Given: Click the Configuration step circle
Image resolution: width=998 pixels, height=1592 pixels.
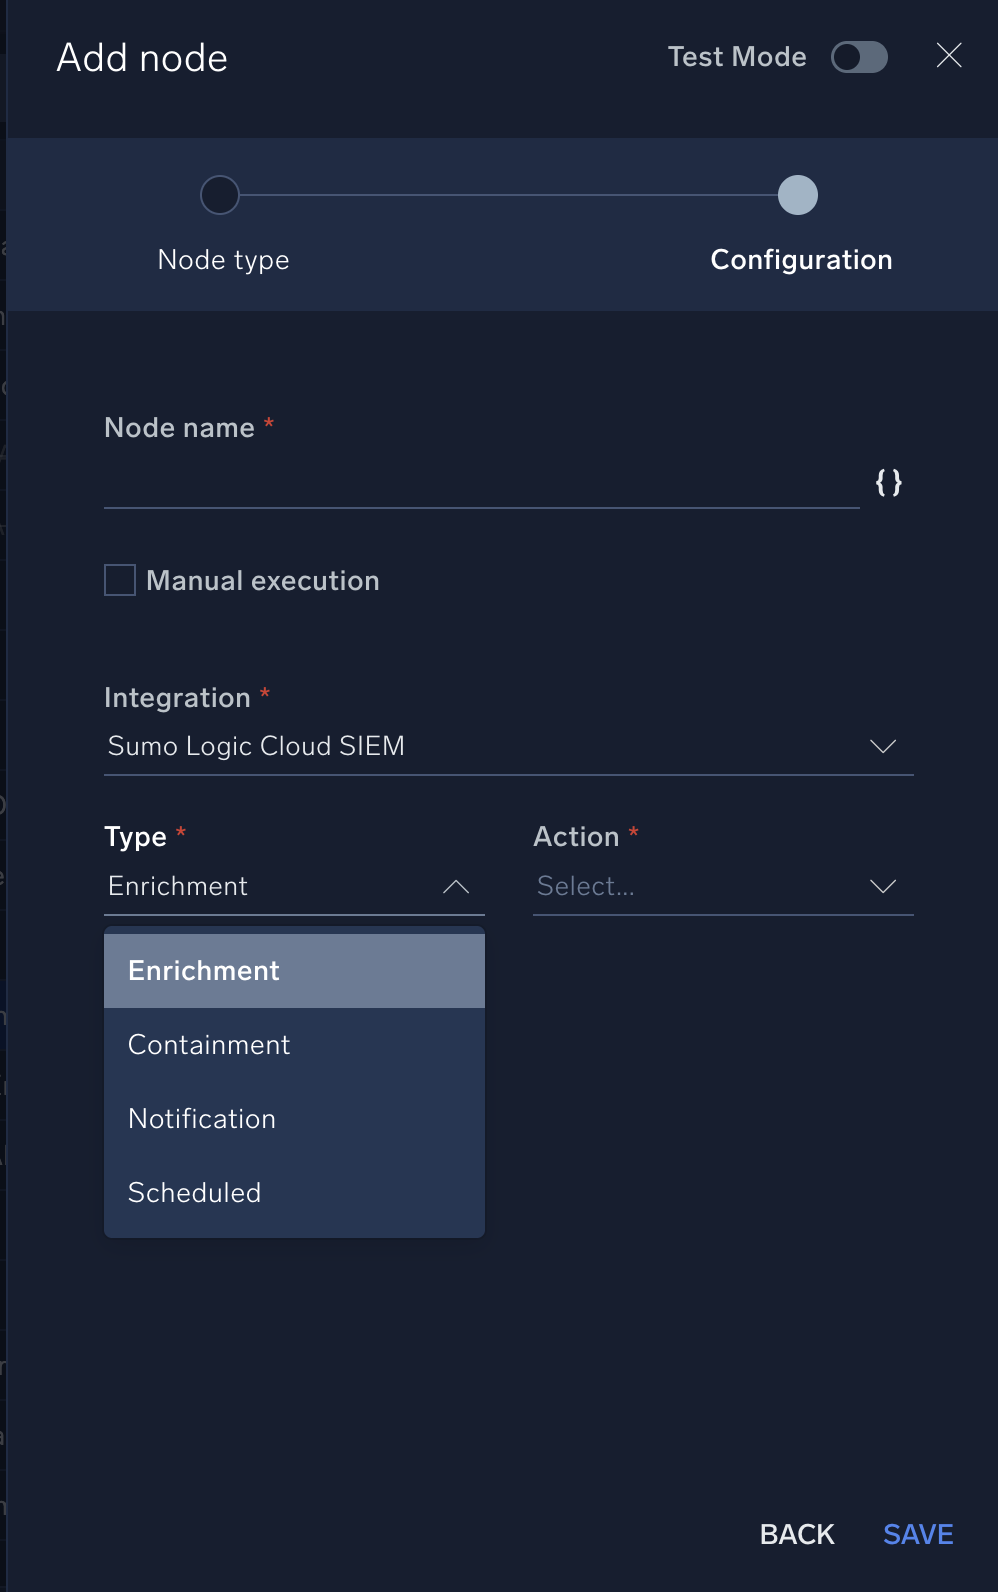Looking at the screenshot, I should tap(798, 195).
